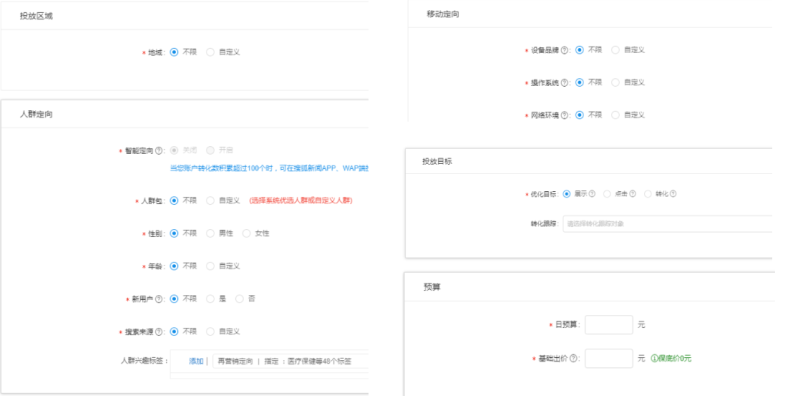Viewport: 800px width, 396px height.
Task: Click the blue 智能定向 hint text
Action: coord(269,168)
